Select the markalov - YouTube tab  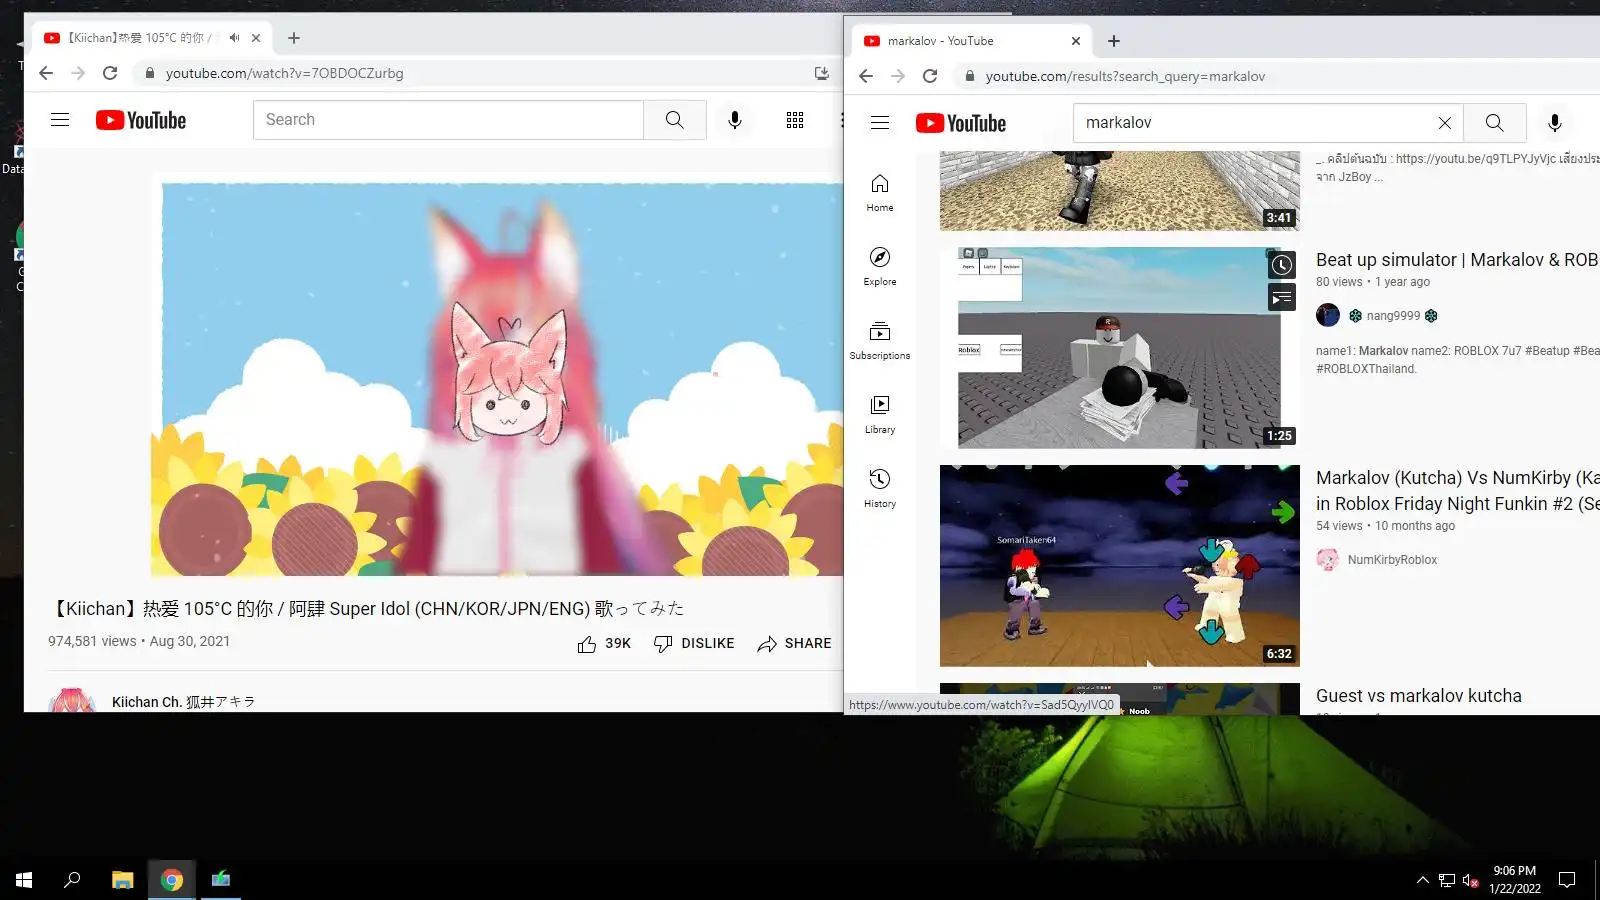(x=972, y=41)
